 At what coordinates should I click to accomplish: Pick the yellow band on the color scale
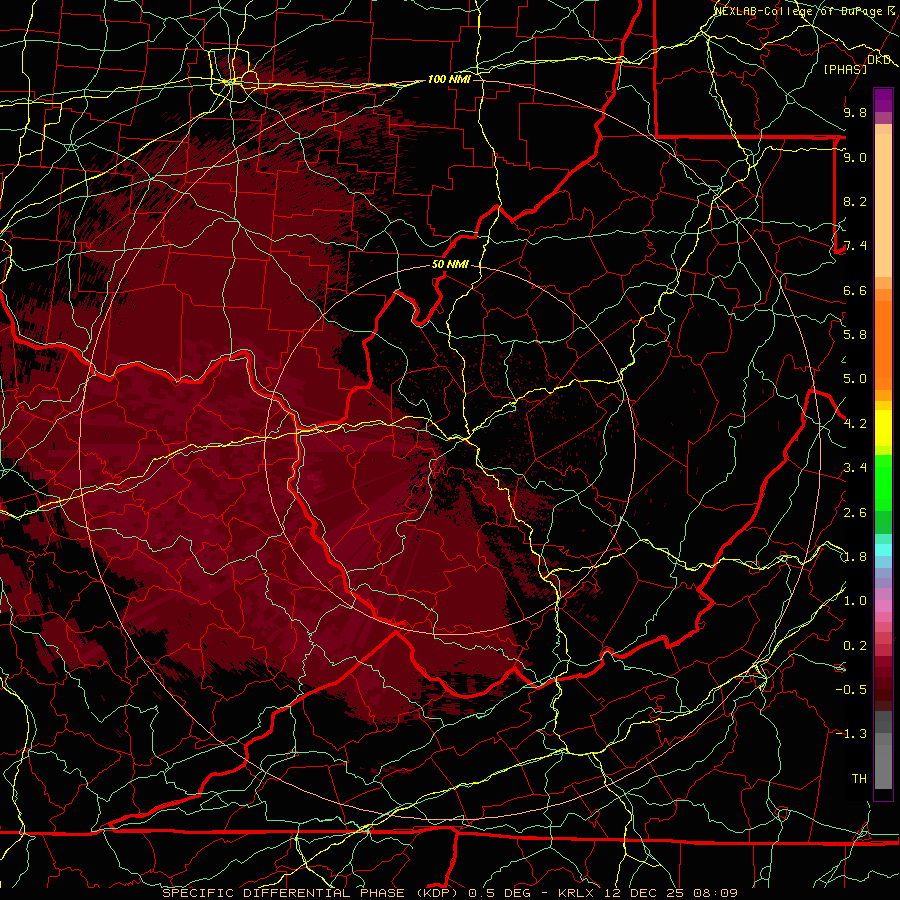[883, 428]
